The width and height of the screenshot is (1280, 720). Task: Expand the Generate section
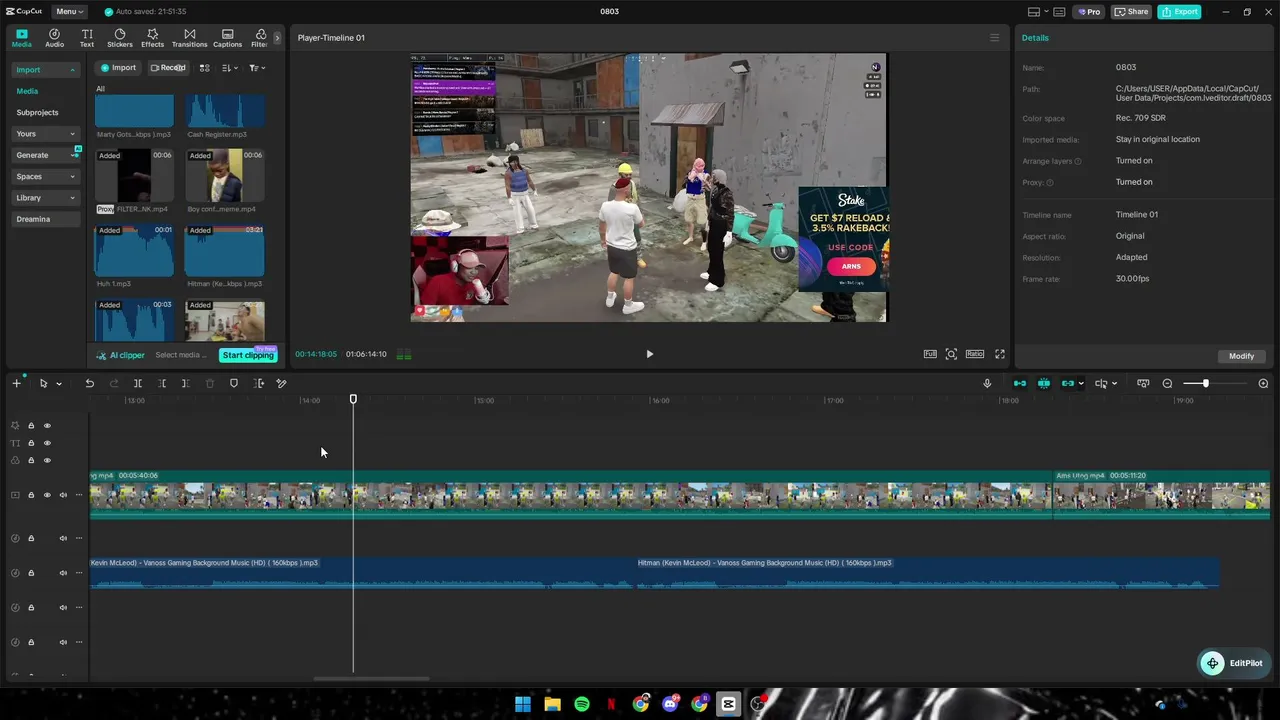point(45,155)
